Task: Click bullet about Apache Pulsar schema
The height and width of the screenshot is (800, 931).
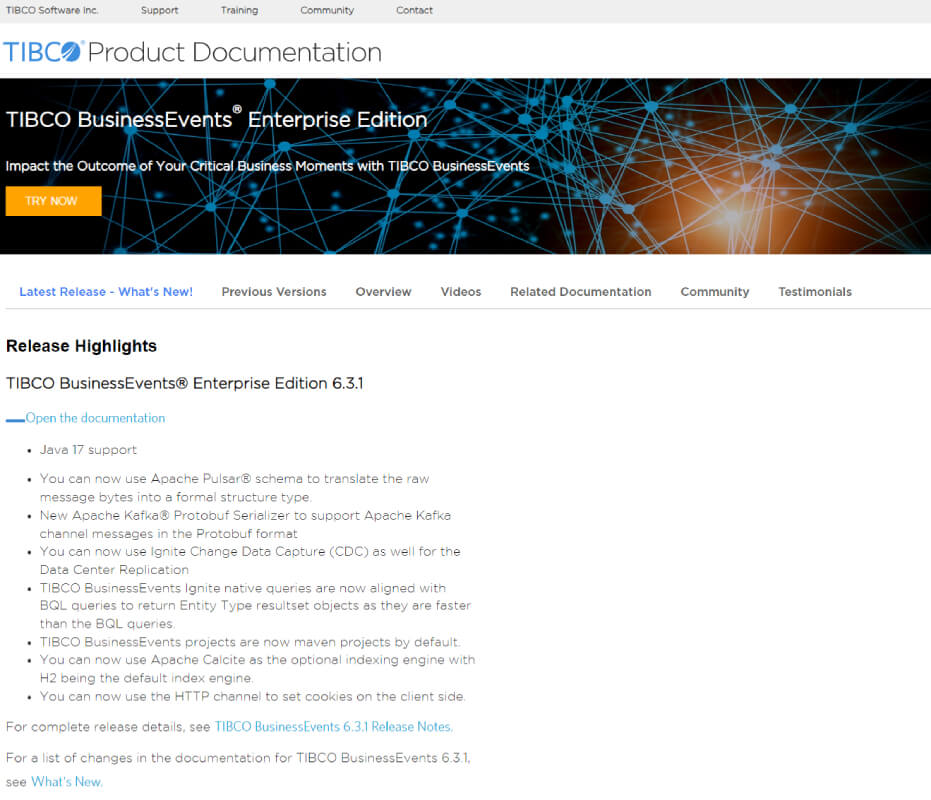Action: 235,488
